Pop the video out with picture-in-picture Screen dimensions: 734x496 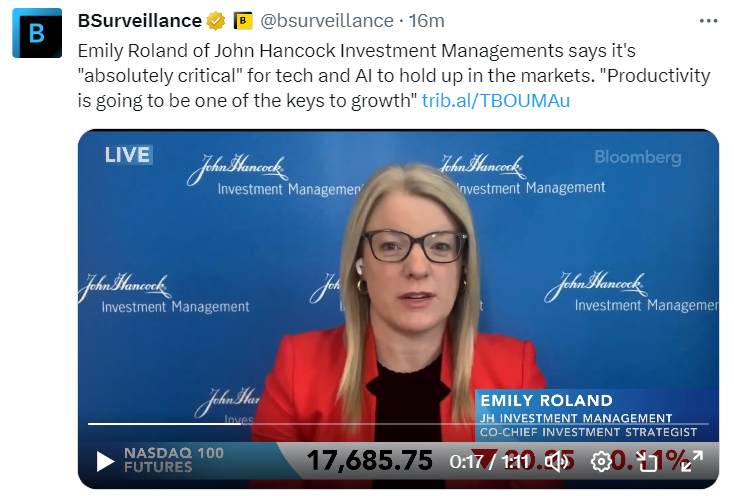(647, 461)
